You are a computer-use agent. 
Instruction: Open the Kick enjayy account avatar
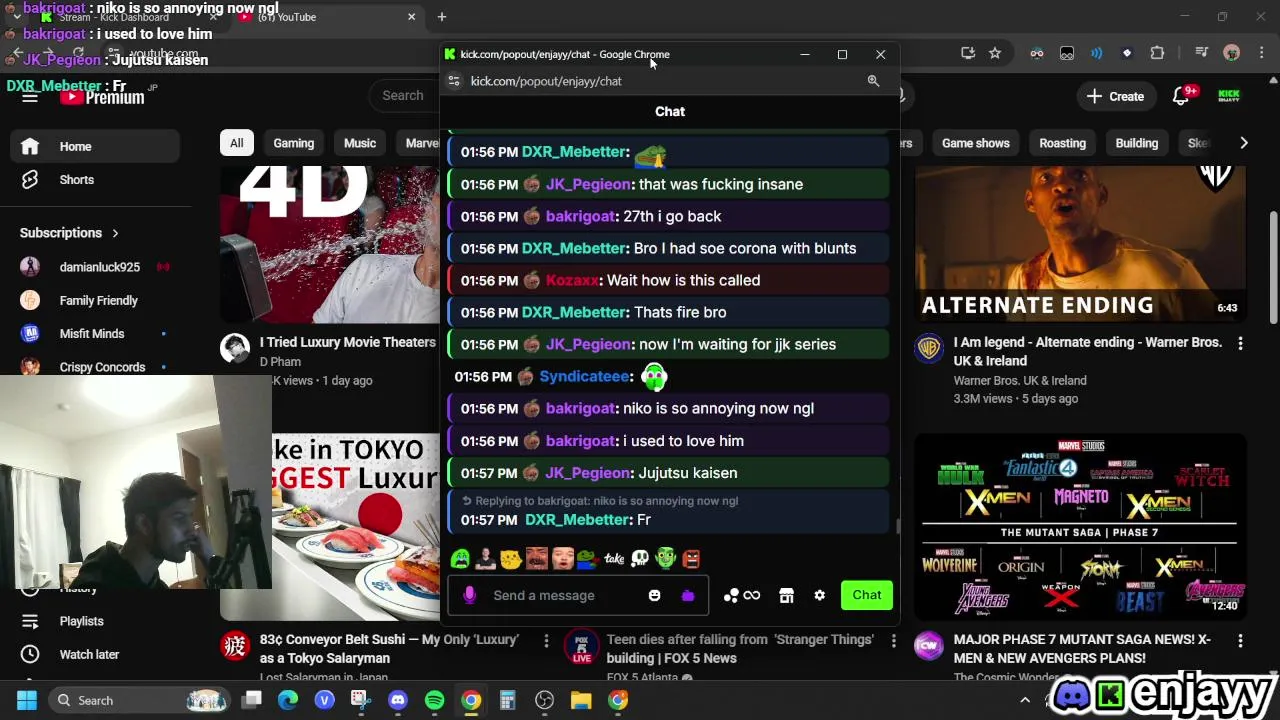1229,96
